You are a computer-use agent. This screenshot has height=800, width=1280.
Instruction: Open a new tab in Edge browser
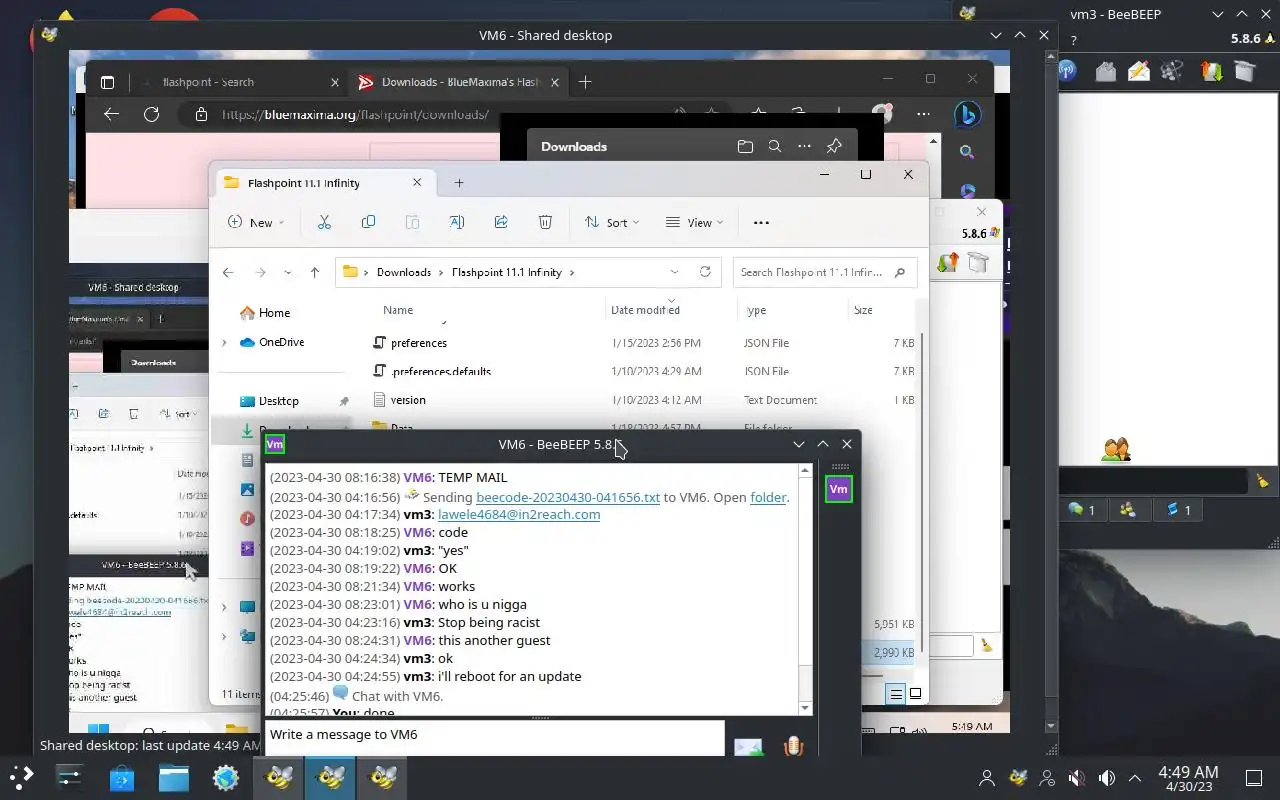(x=585, y=82)
